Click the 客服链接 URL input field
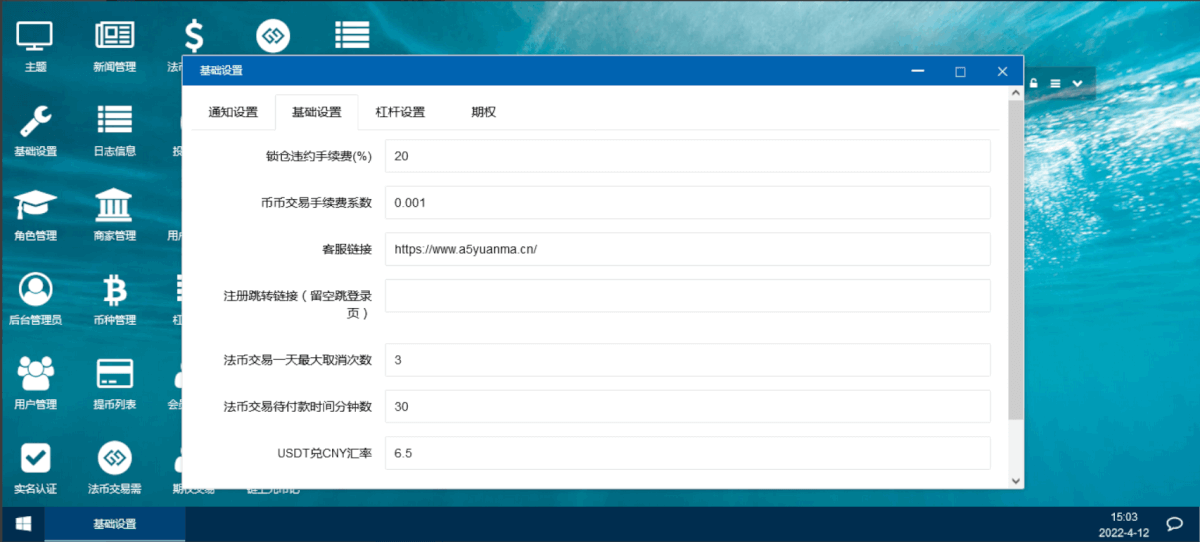 click(x=687, y=249)
